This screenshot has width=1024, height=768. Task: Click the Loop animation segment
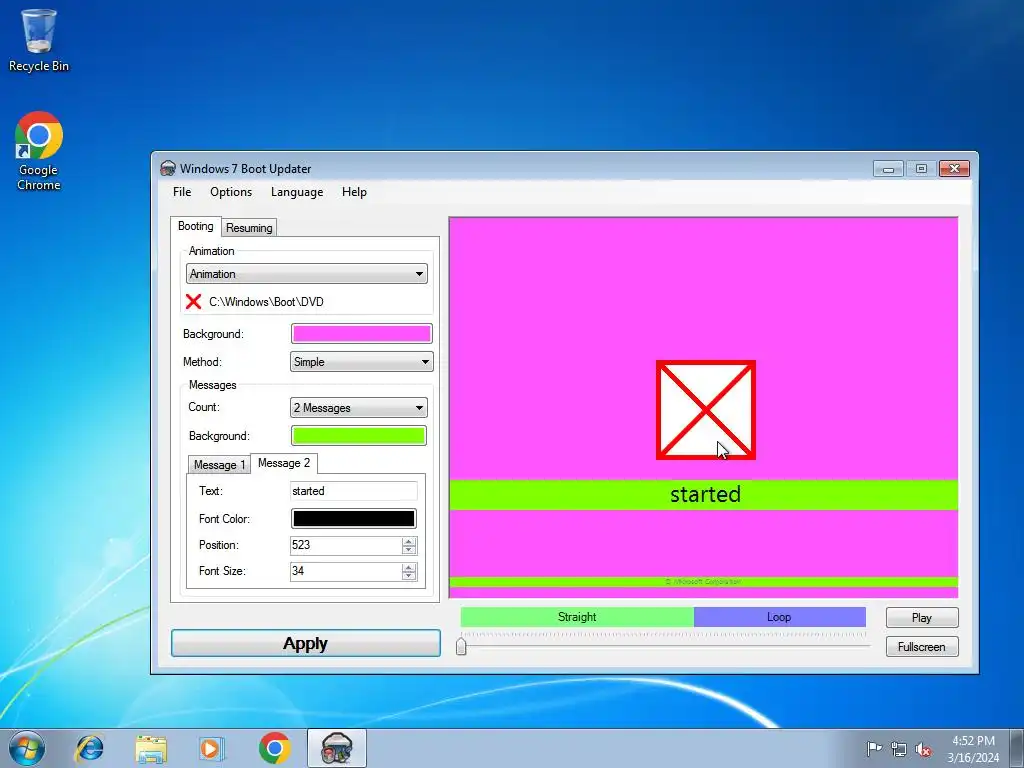tap(779, 617)
